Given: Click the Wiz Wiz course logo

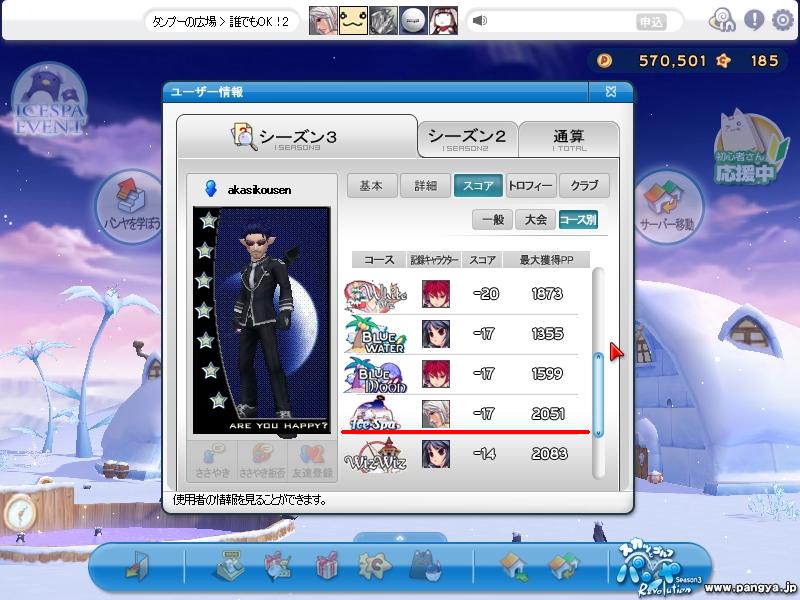Looking at the screenshot, I should click(376, 456).
